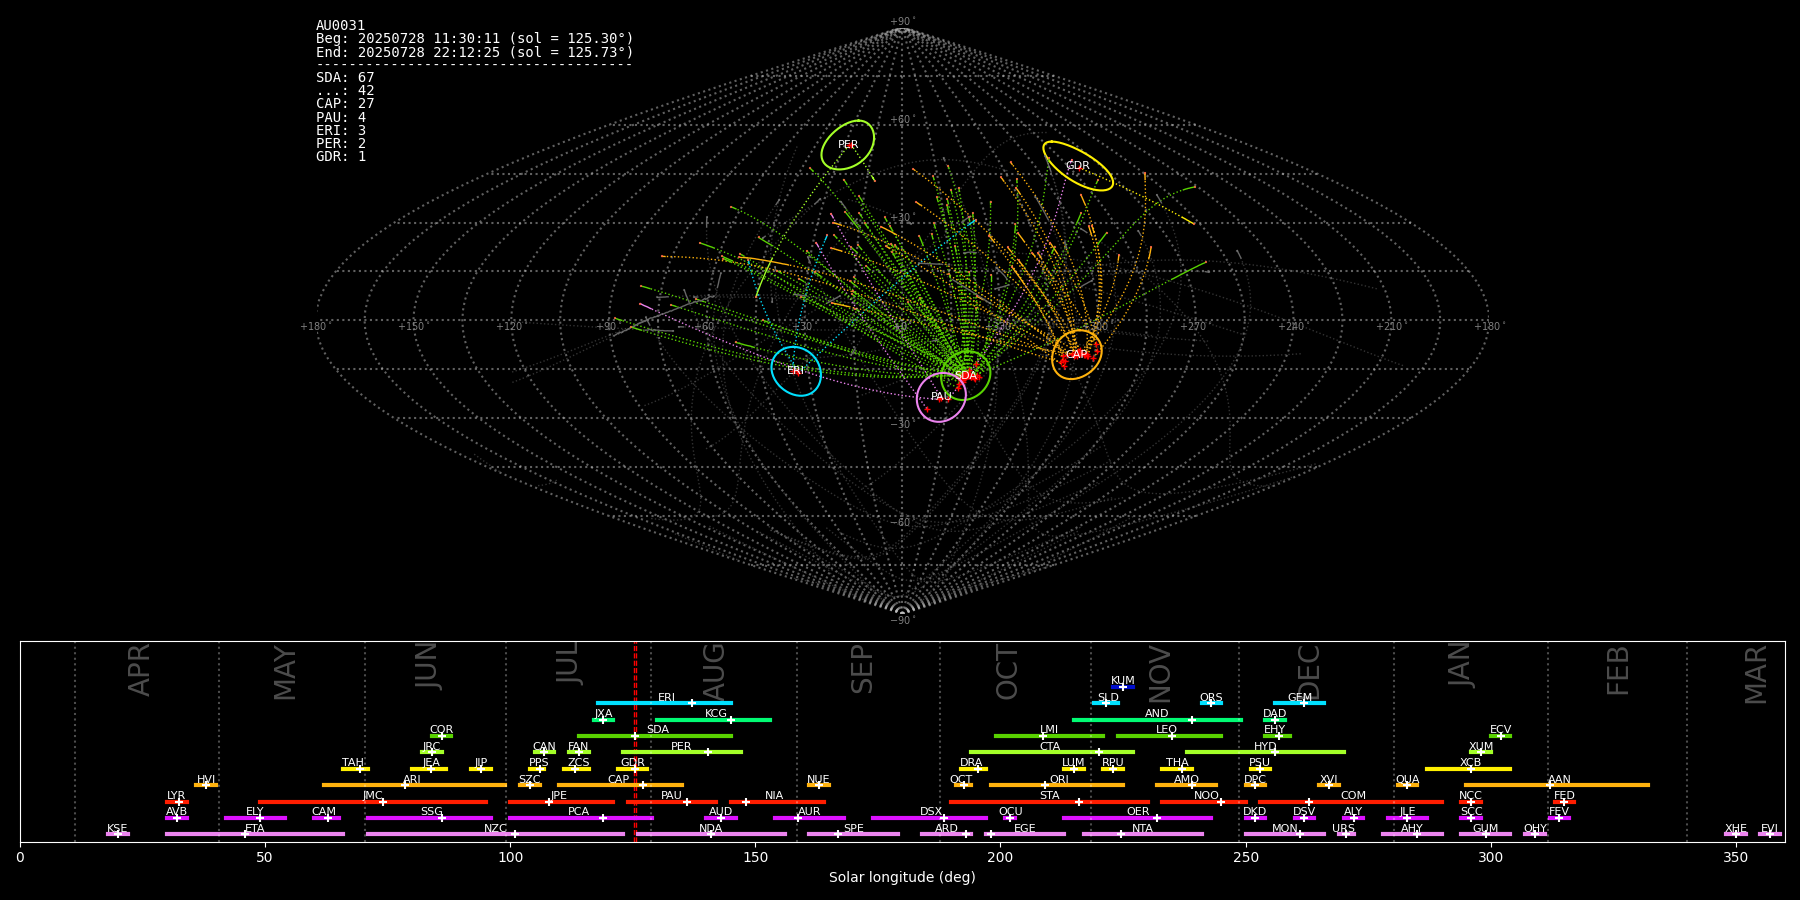Click the PER activity bar in timeline
The image size is (1800, 900).
click(x=682, y=752)
